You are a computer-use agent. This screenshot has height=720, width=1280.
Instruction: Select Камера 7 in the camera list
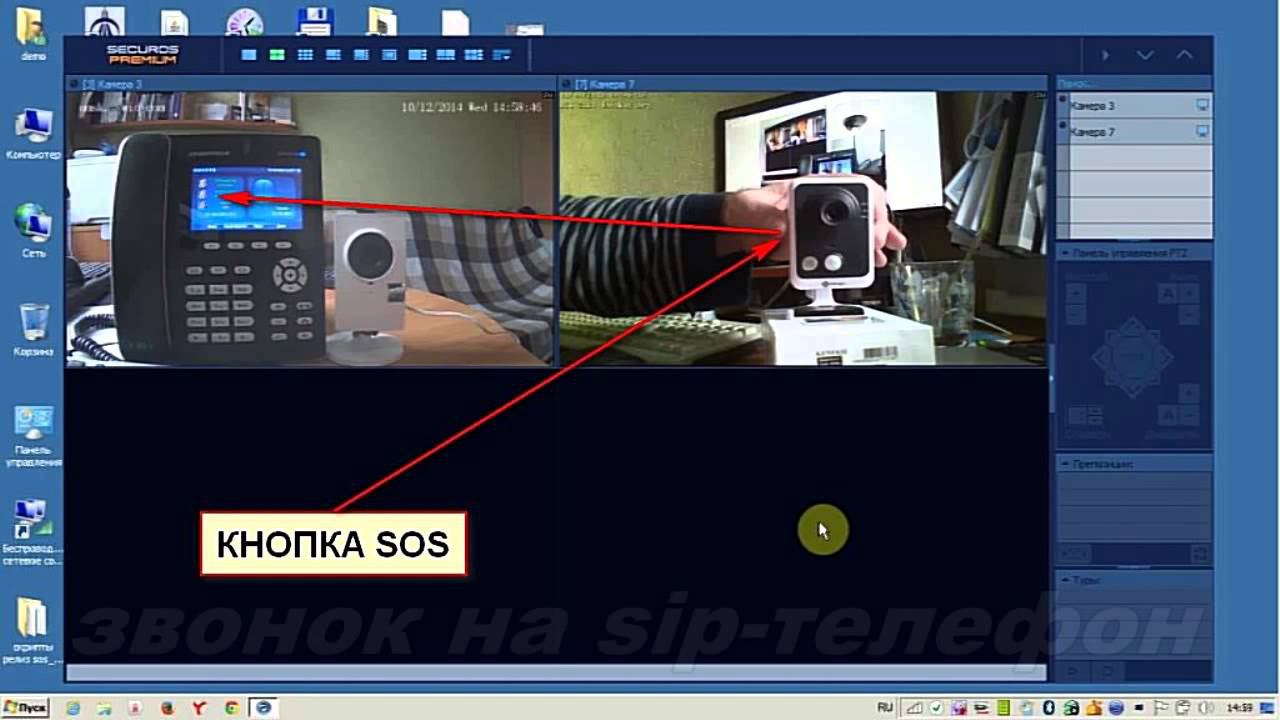(x=1135, y=131)
